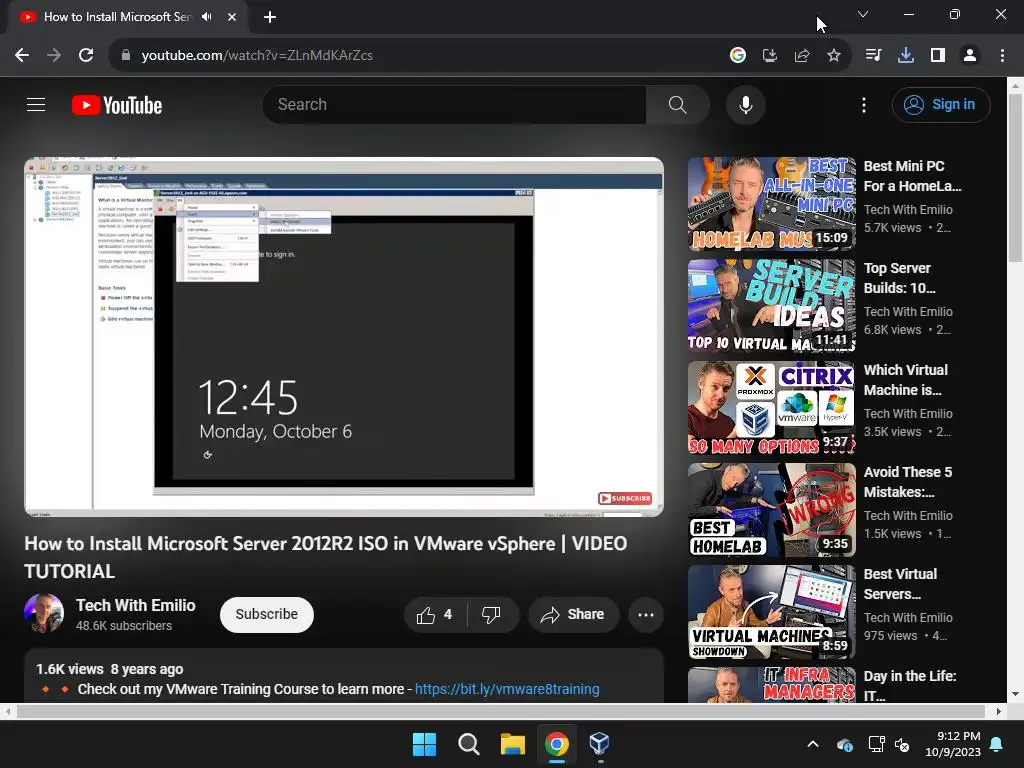
Task: Open tab search chevron
Action: click(x=863, y=14)
